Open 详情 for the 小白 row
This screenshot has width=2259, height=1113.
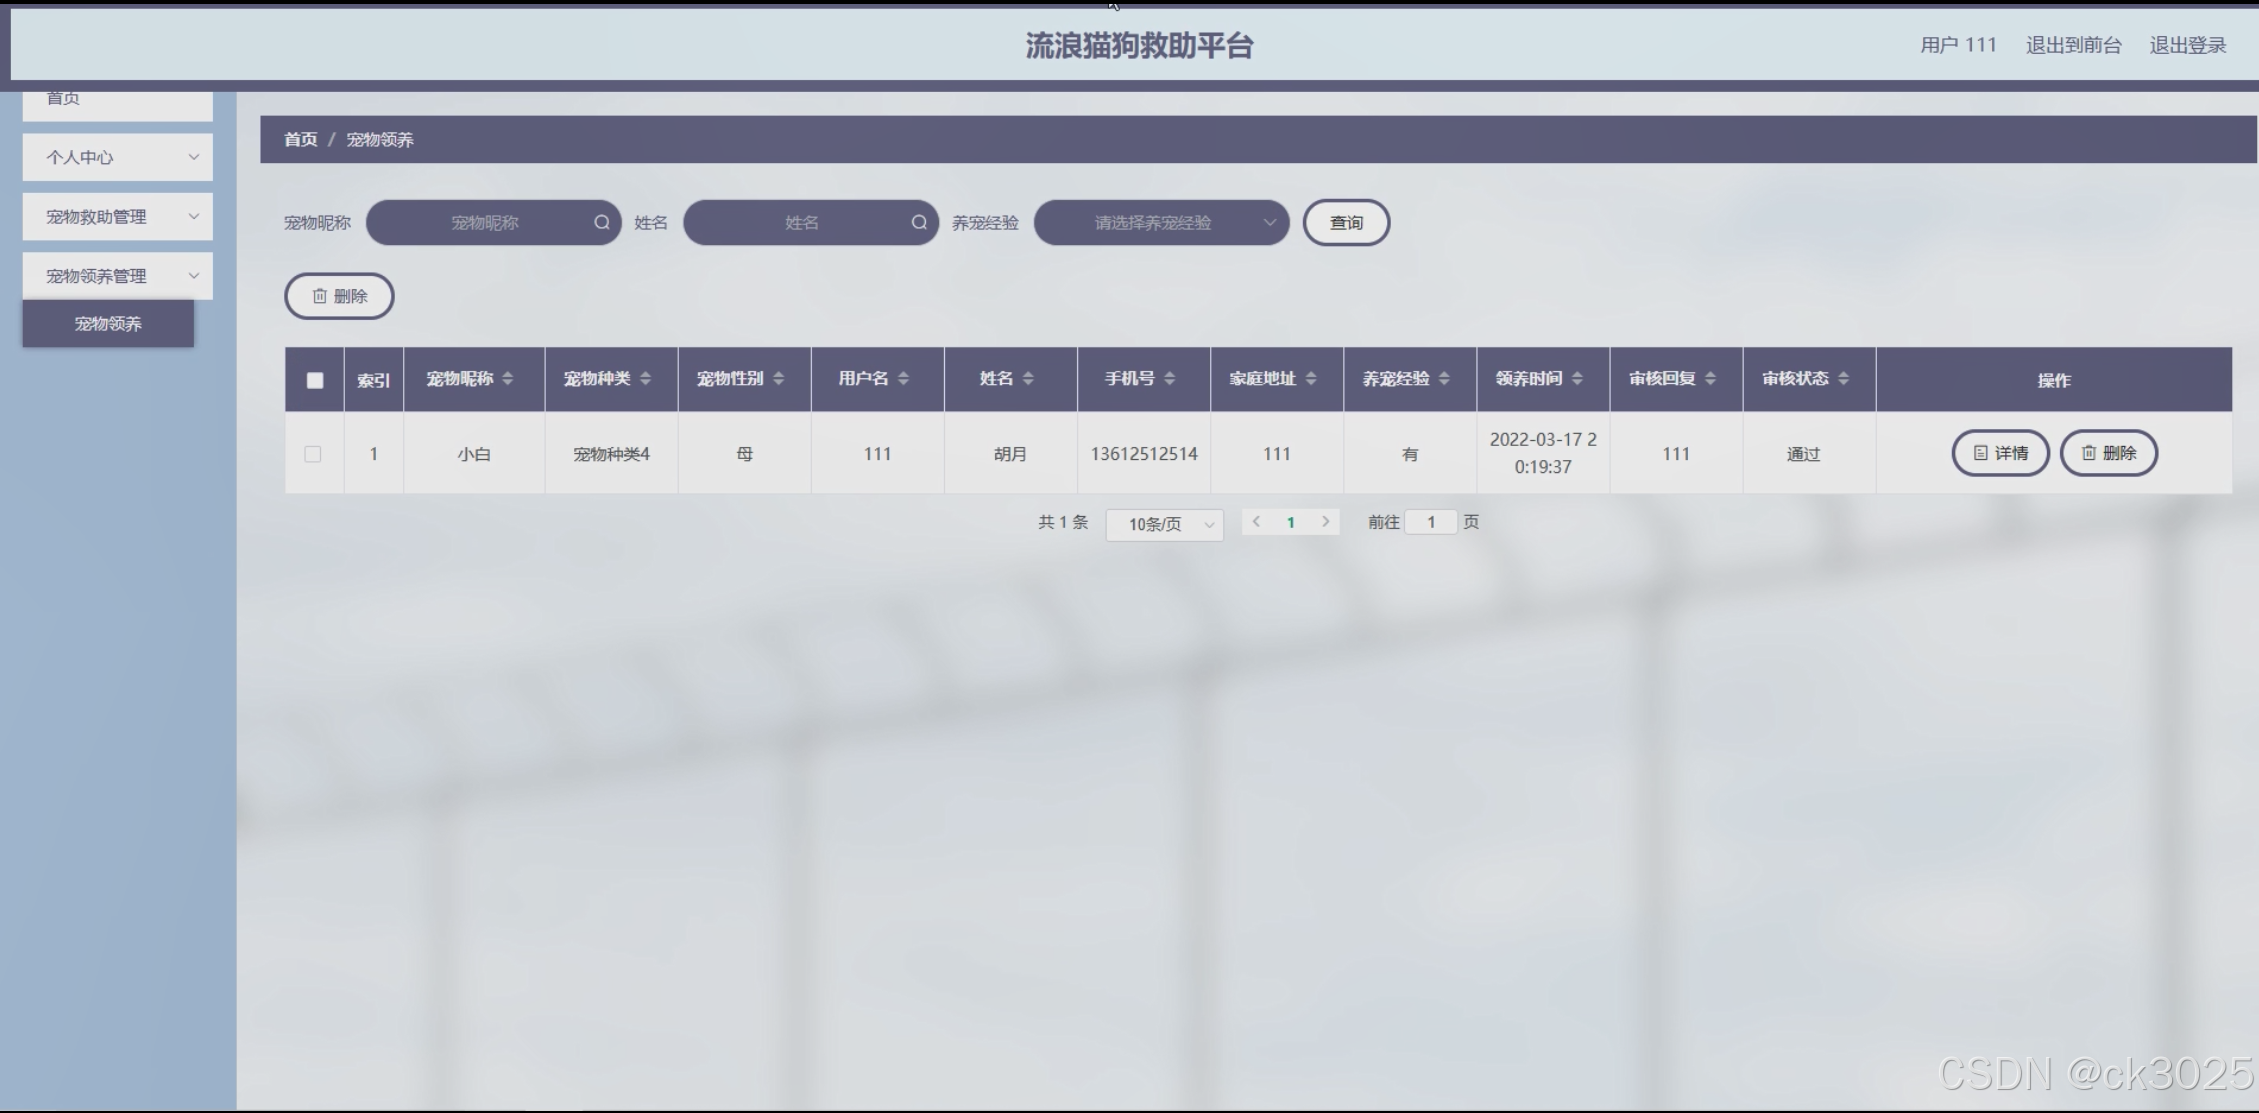pos(2000,453)
